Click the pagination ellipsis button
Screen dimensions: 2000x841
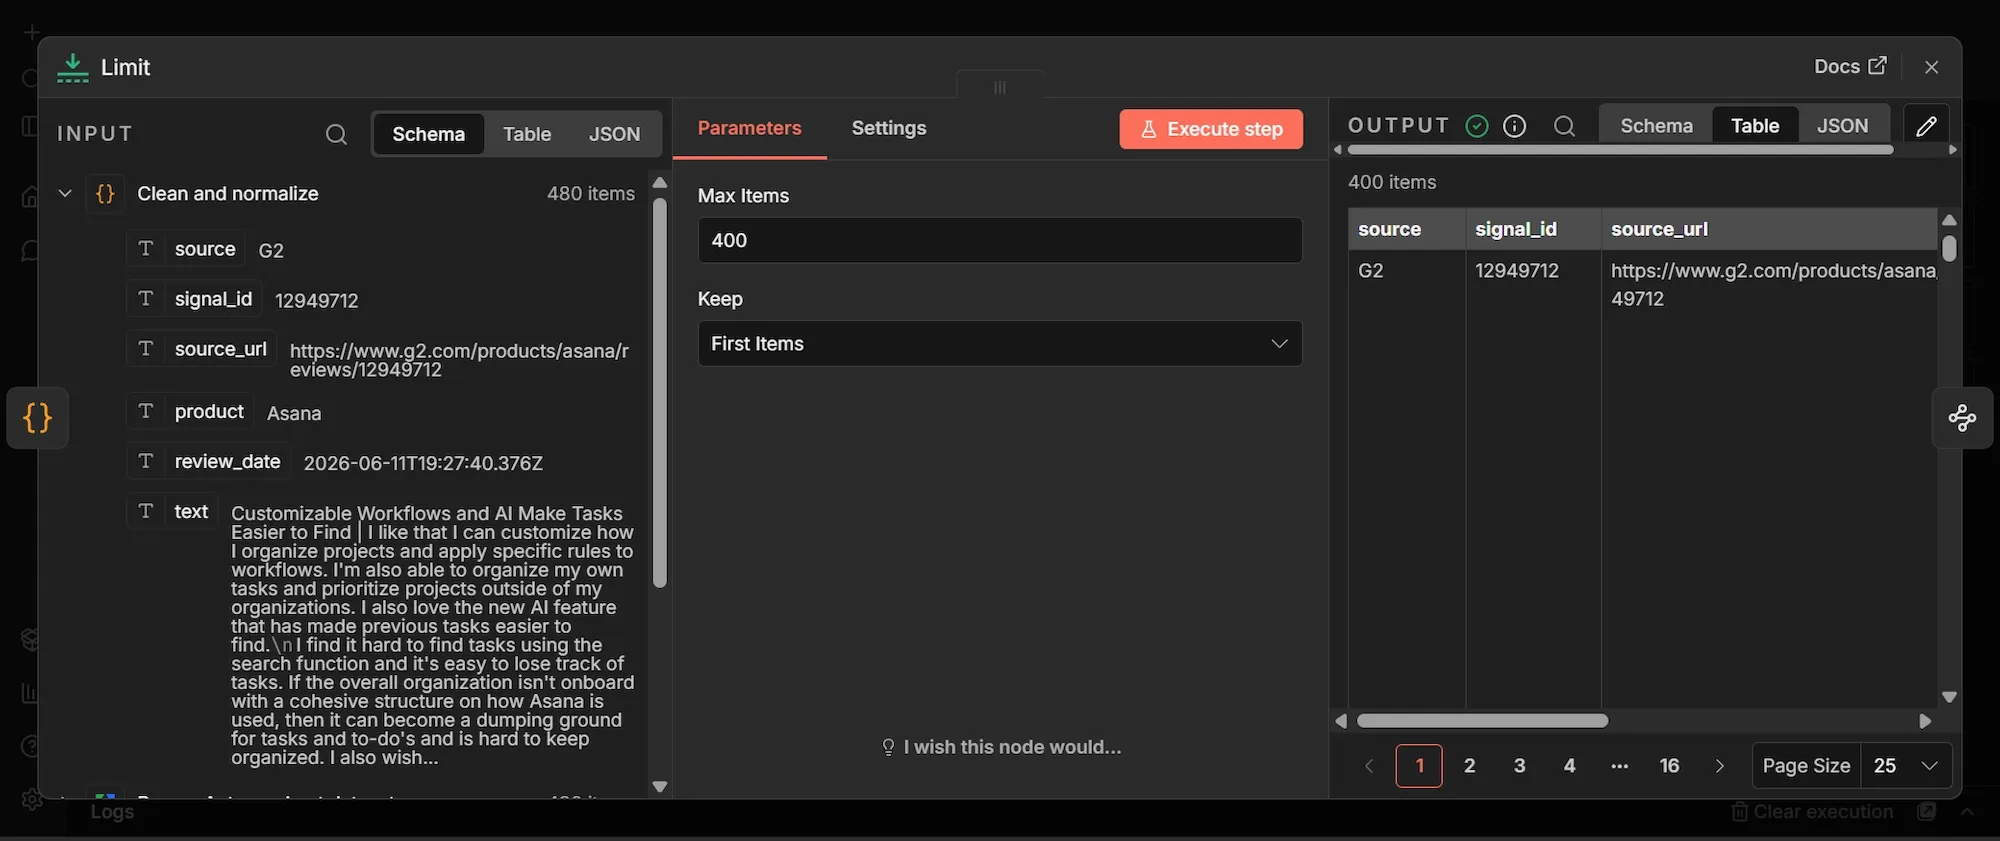pos(1619,766)
